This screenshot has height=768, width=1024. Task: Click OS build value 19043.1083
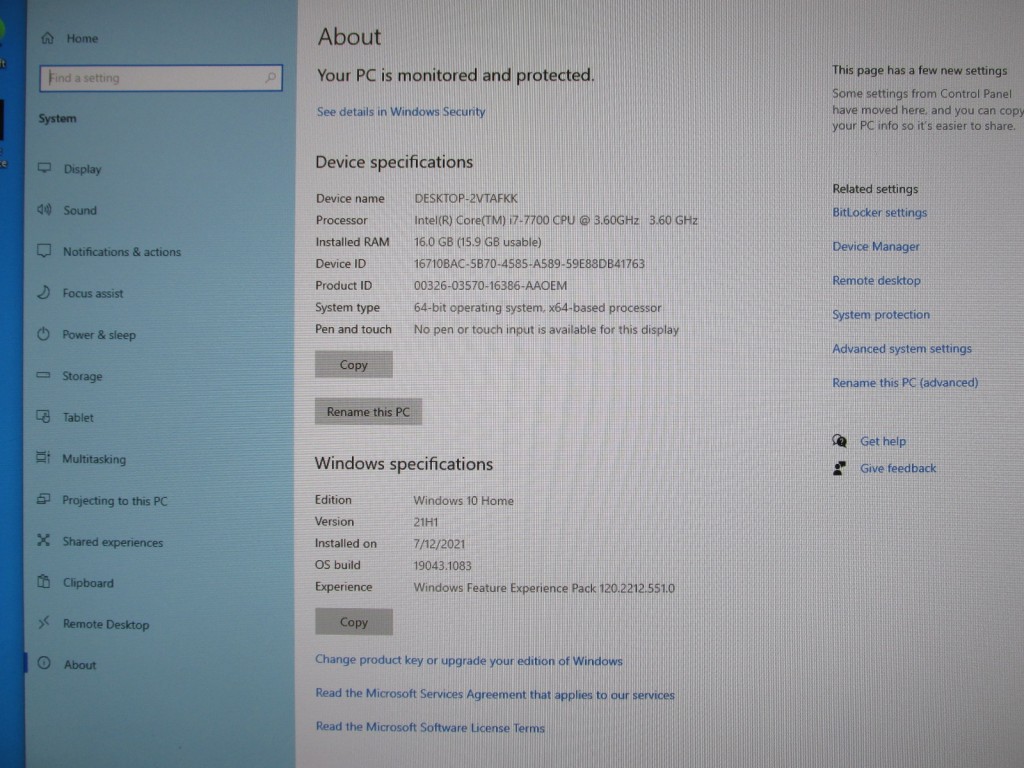[442, 566]
